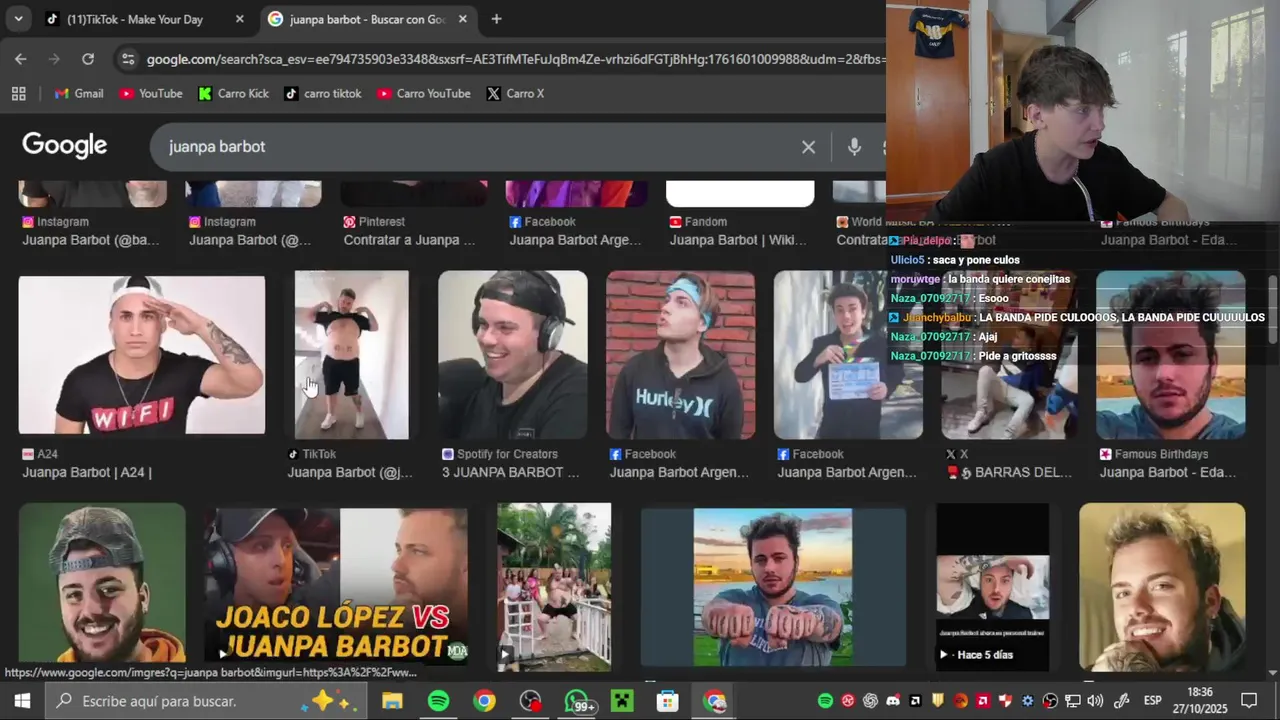Go back to the previous page
This screenshot has width=1280, height=720.
tap(20, 59)
